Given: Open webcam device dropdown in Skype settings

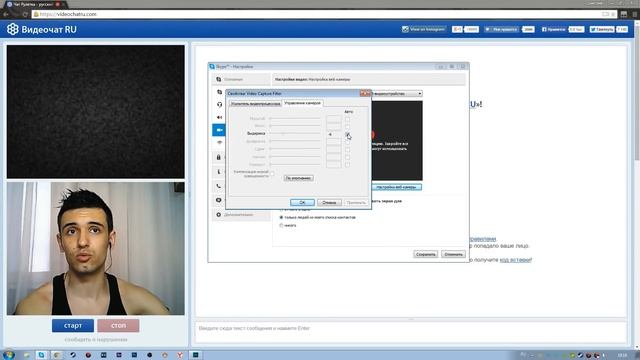Looking at the screenshot, I should click(397, 93).
